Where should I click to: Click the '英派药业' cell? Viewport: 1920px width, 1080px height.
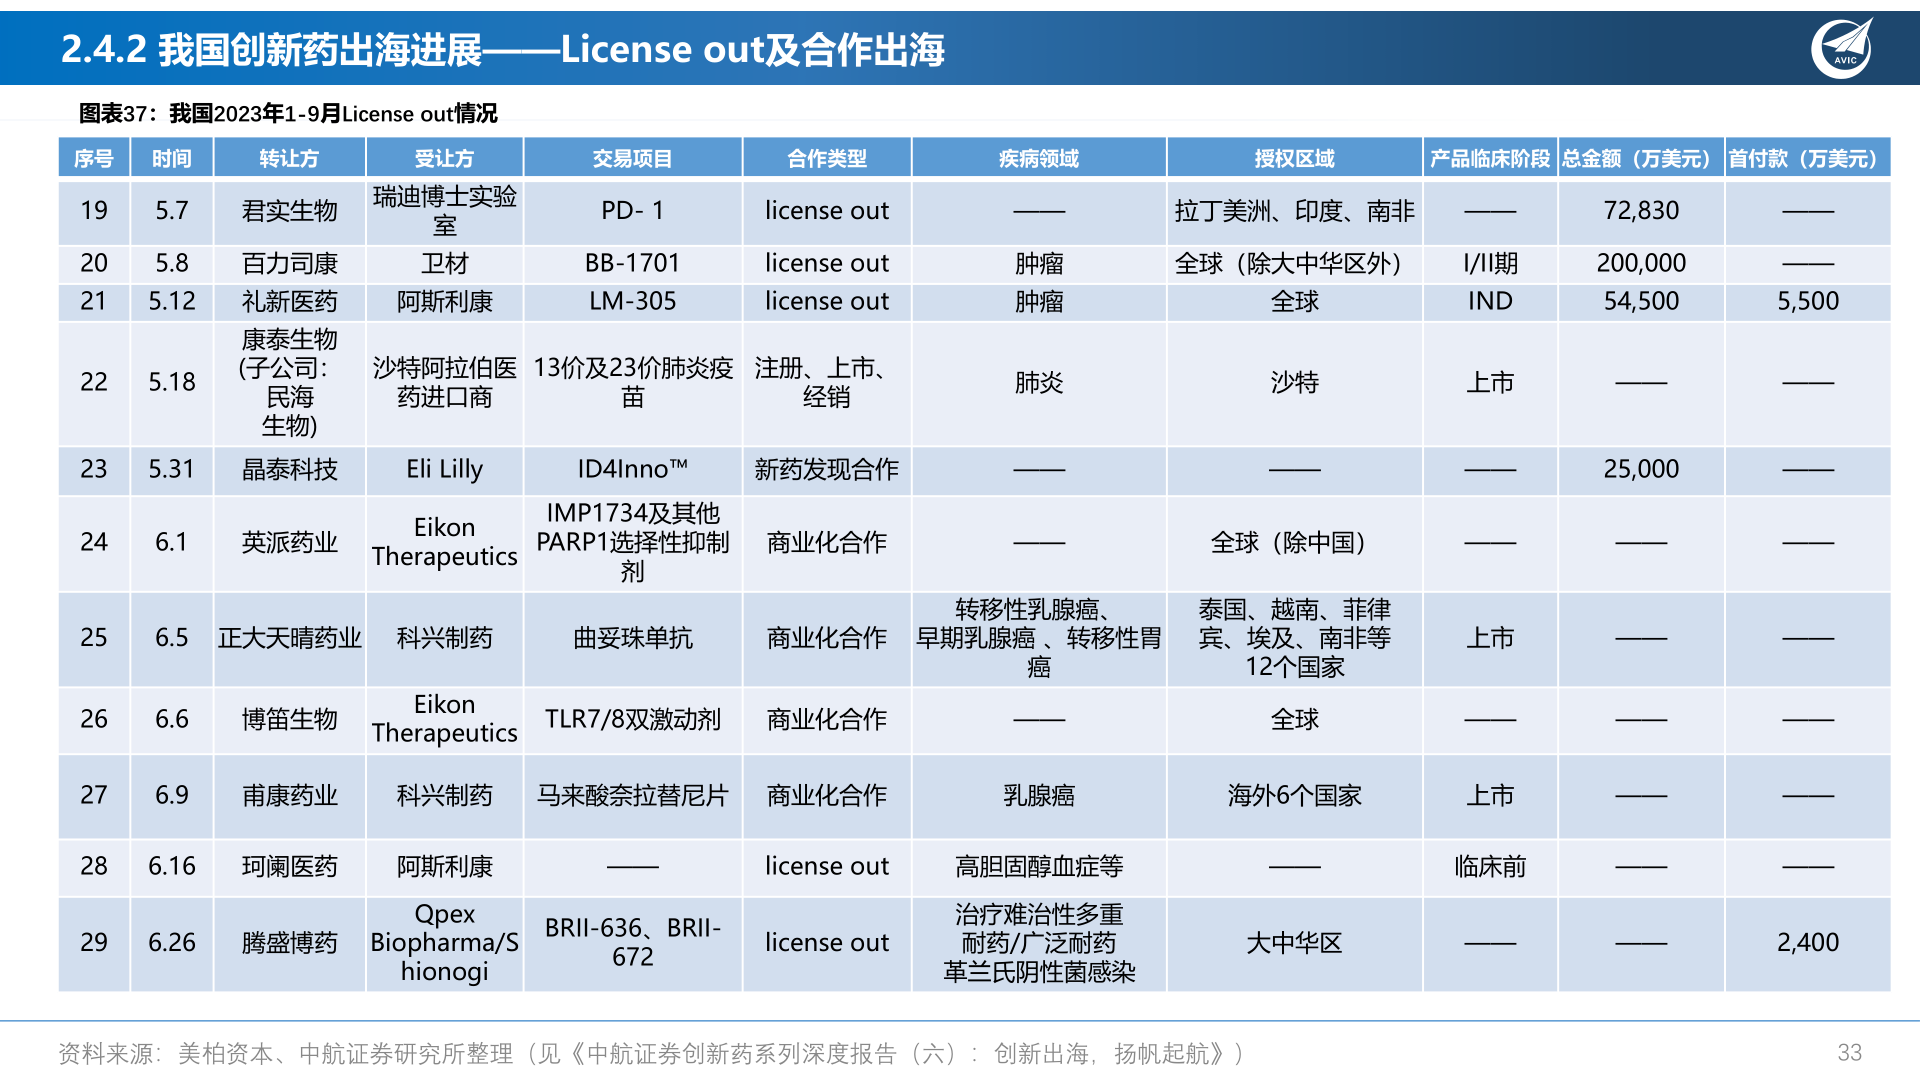tap(289, 542)
